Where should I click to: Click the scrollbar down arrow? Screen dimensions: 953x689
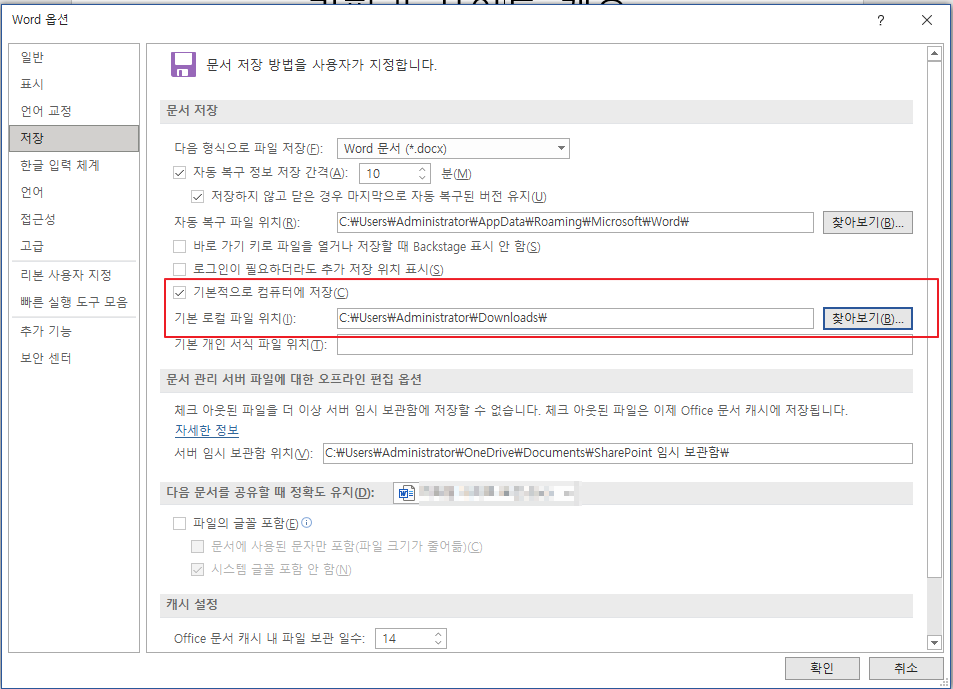click(934, 642)
